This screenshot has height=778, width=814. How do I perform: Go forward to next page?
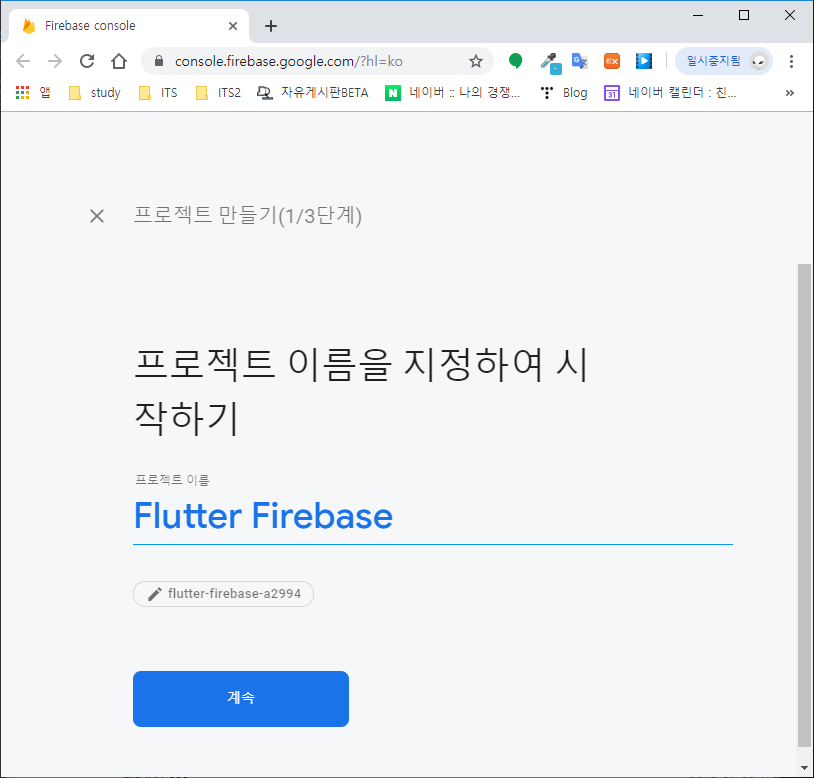pos(55,61)
